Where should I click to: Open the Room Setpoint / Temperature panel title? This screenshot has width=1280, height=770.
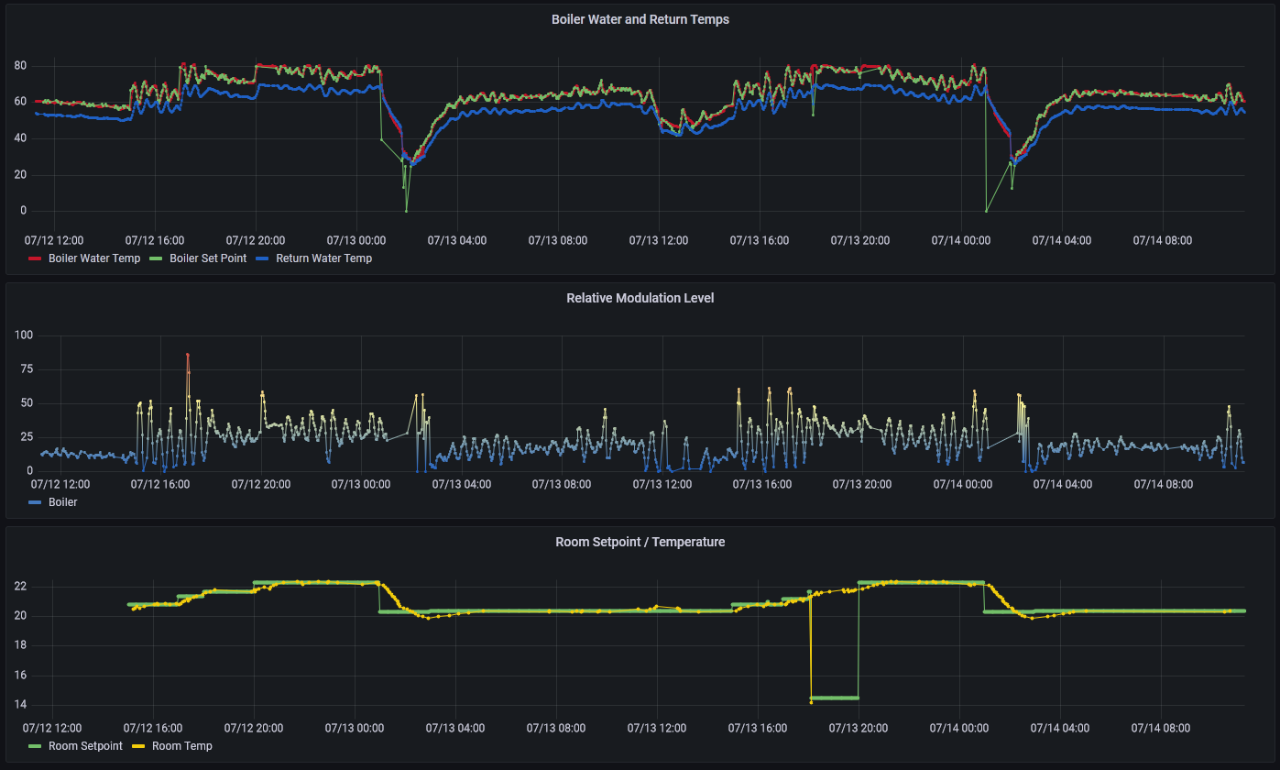coord(640,541)
